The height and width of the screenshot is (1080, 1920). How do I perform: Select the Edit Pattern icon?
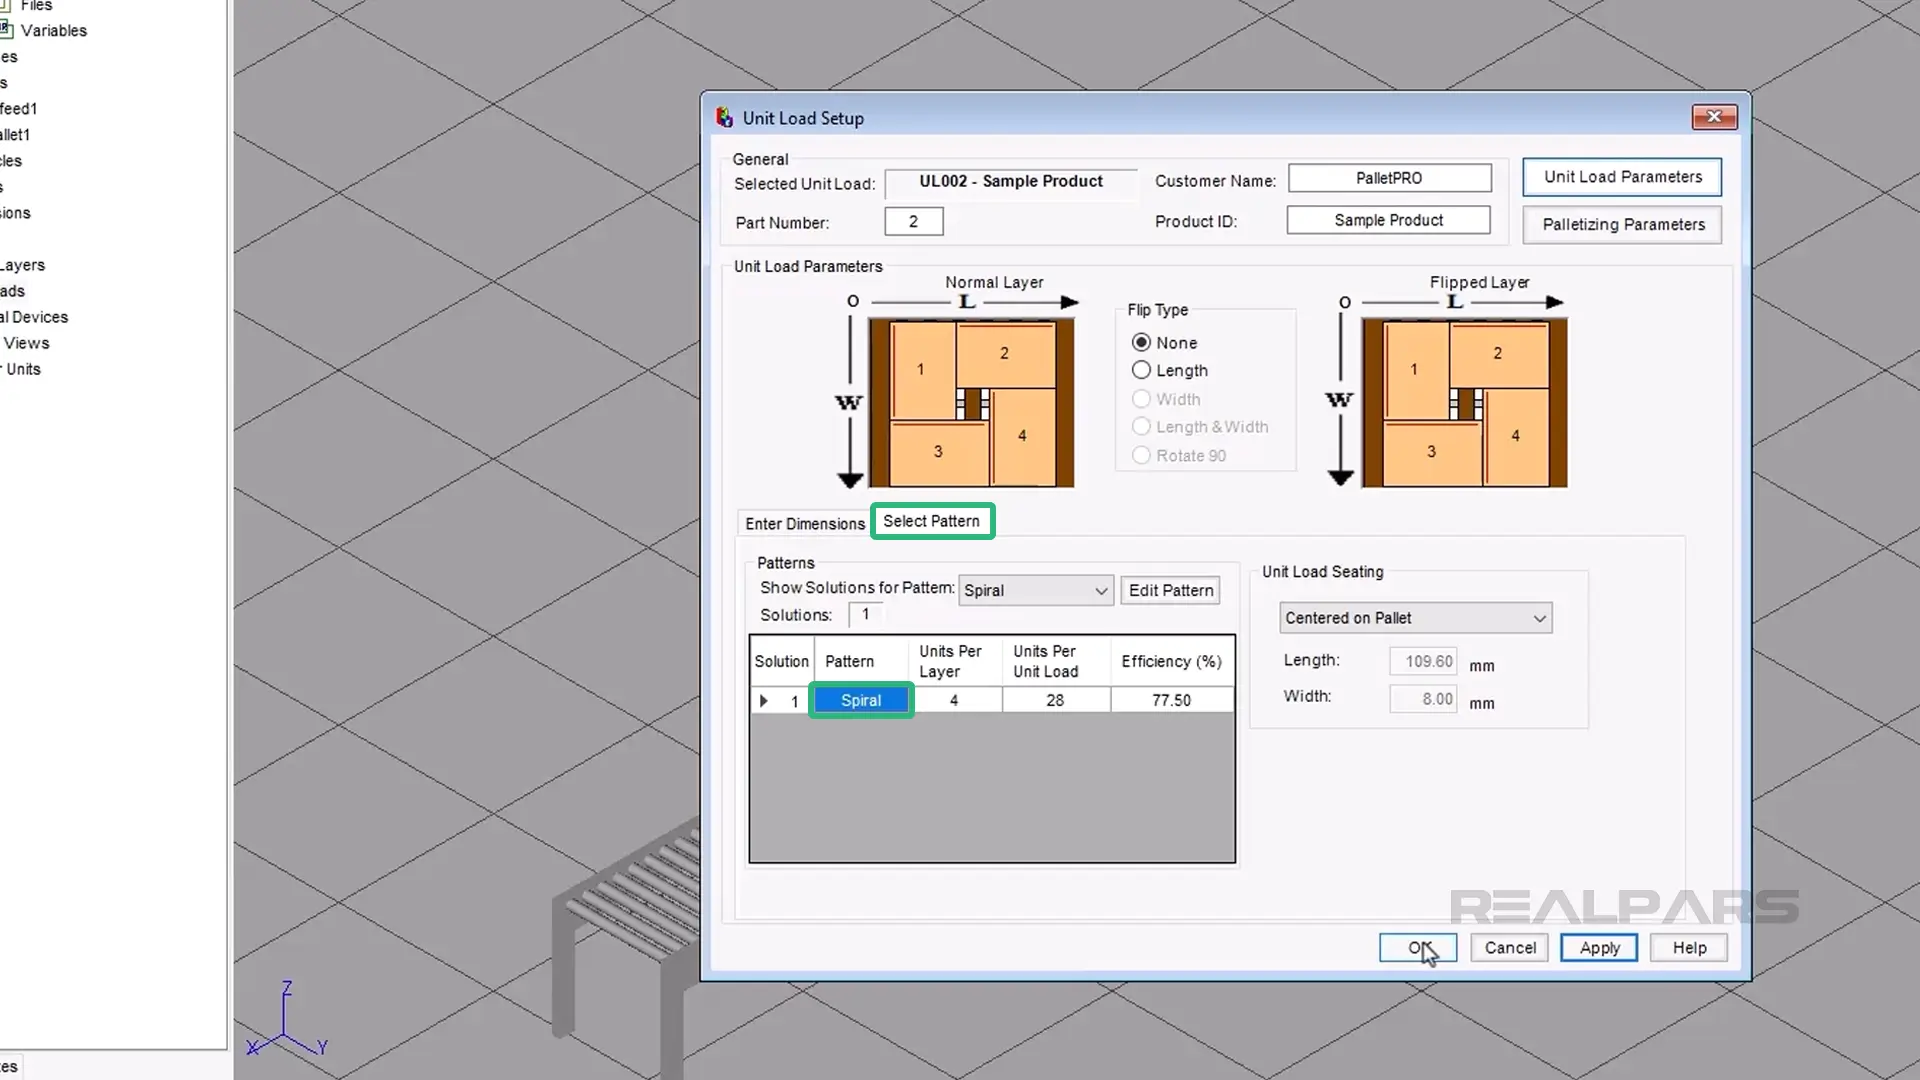tap(1171, 589)
